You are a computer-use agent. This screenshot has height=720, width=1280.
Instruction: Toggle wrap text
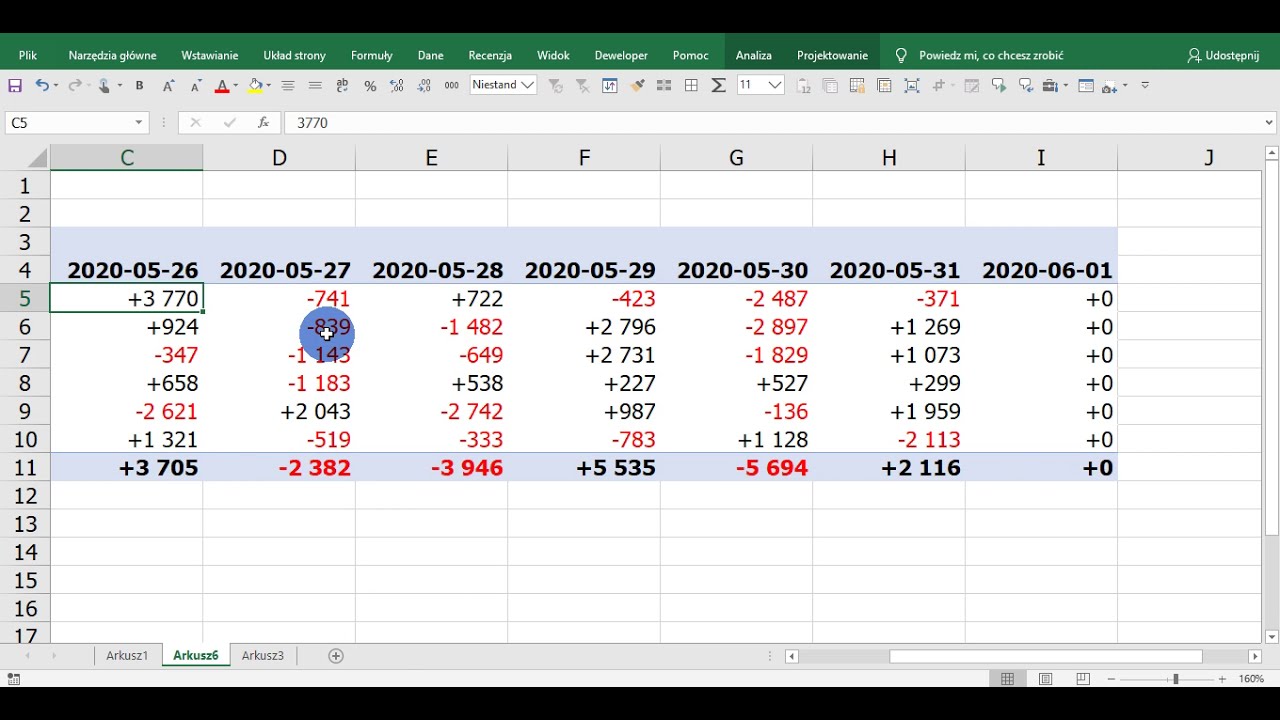343,86
